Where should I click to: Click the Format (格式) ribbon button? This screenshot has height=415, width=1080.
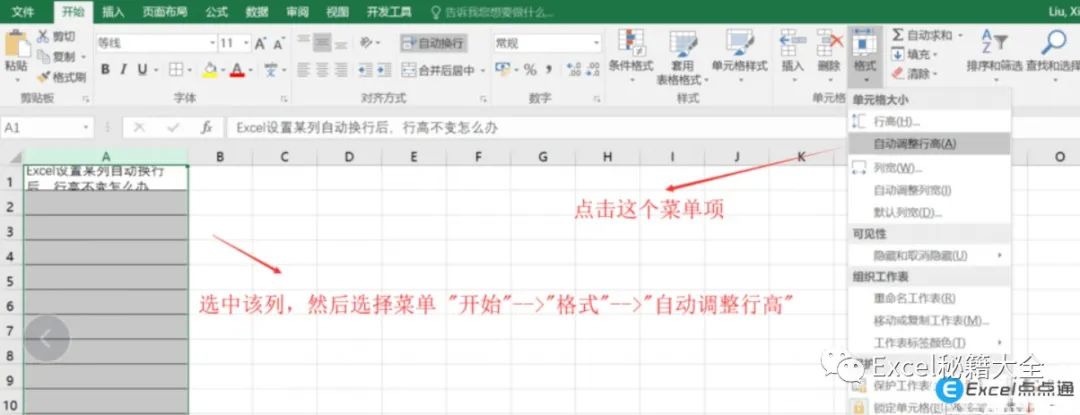pyautogui.click(x=864, y=55)
